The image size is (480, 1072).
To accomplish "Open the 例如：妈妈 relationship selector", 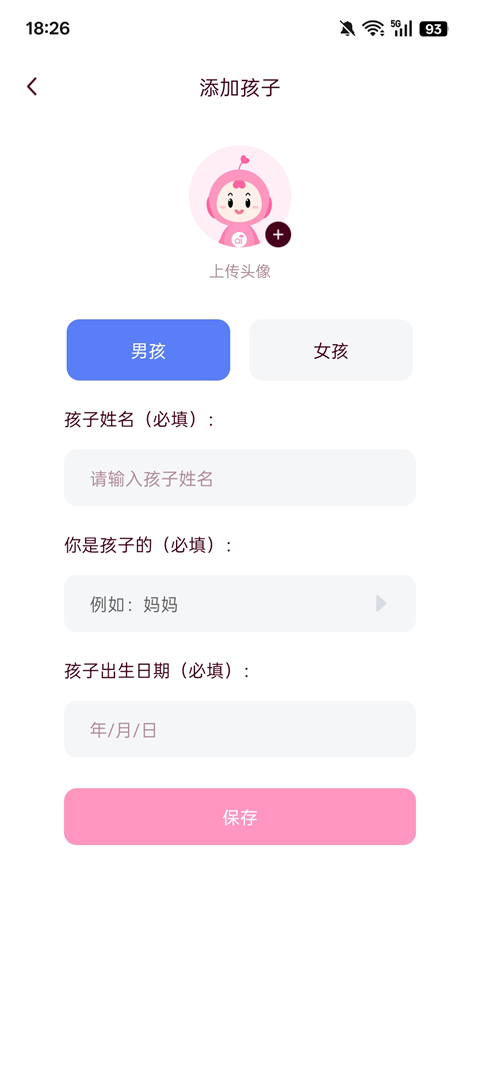I will [240, 604].
